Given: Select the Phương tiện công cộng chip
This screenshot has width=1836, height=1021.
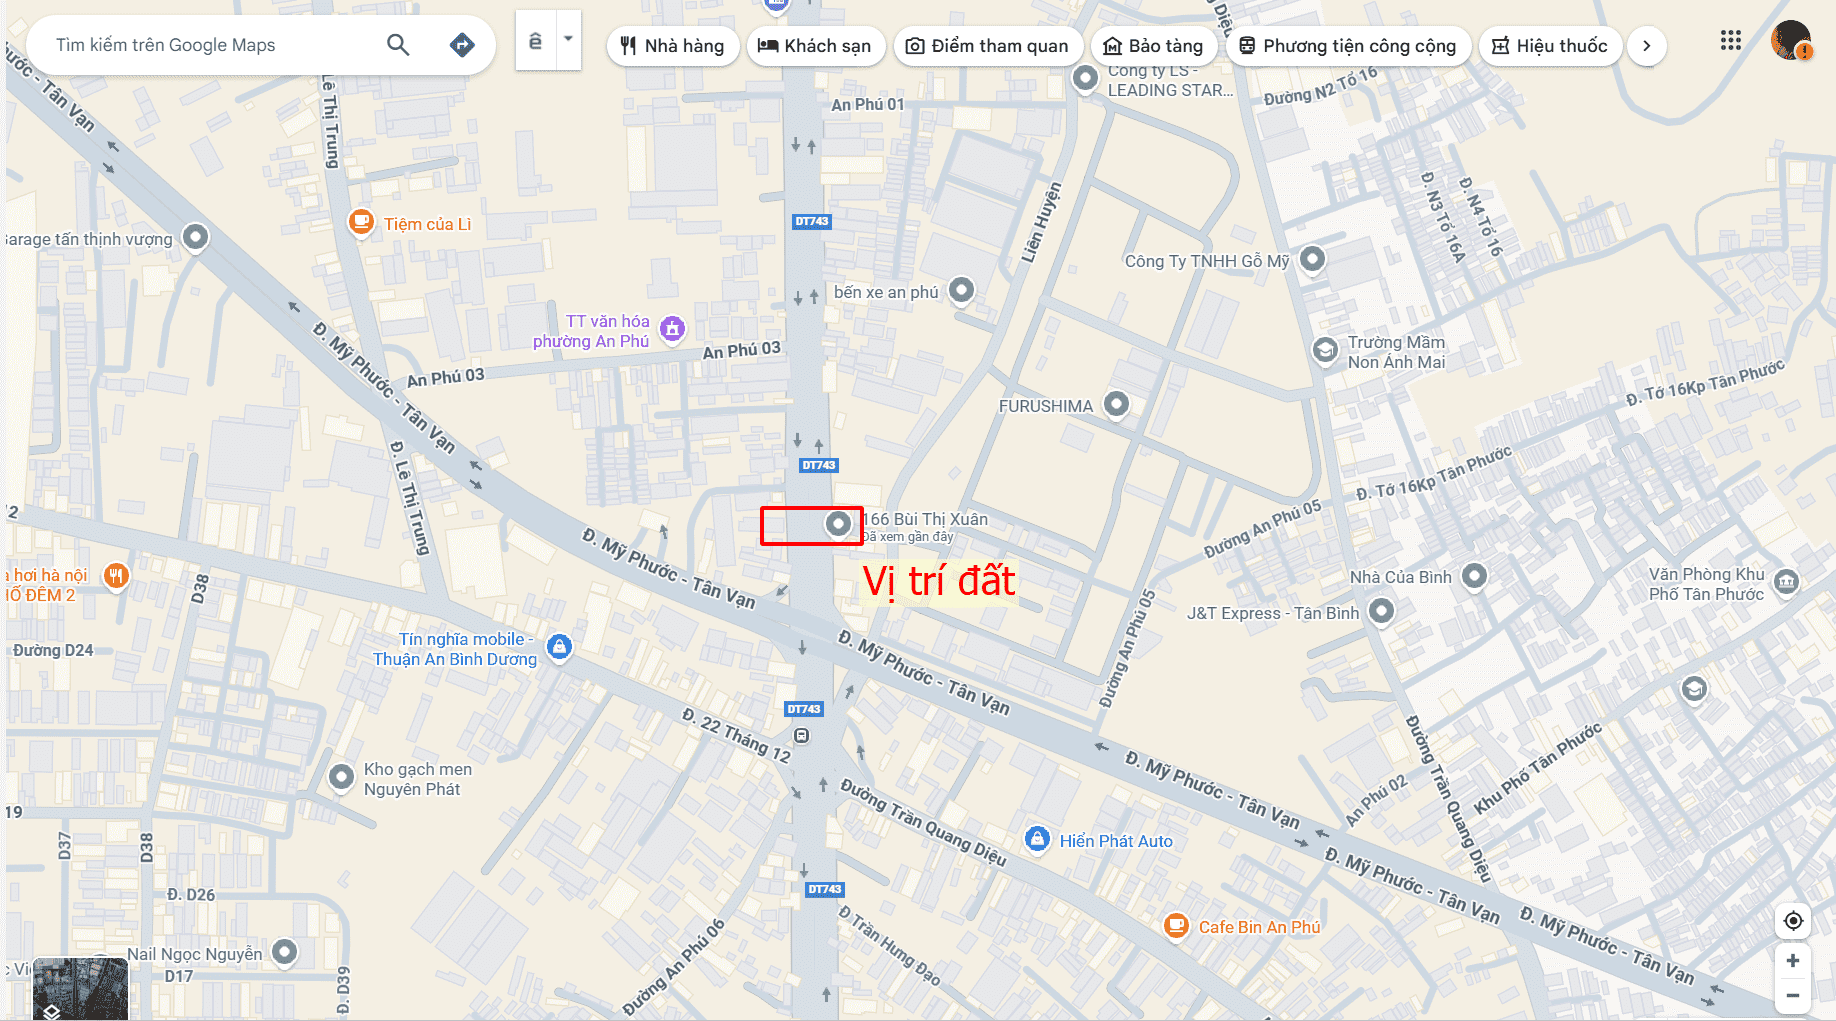Looking at the screenshot, I should 1348,46.
